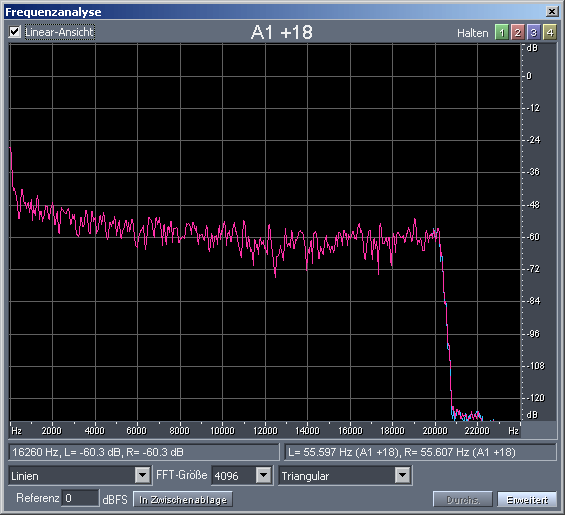Click the 16260 Hz cursor readout status field

(x=144, y=452)
